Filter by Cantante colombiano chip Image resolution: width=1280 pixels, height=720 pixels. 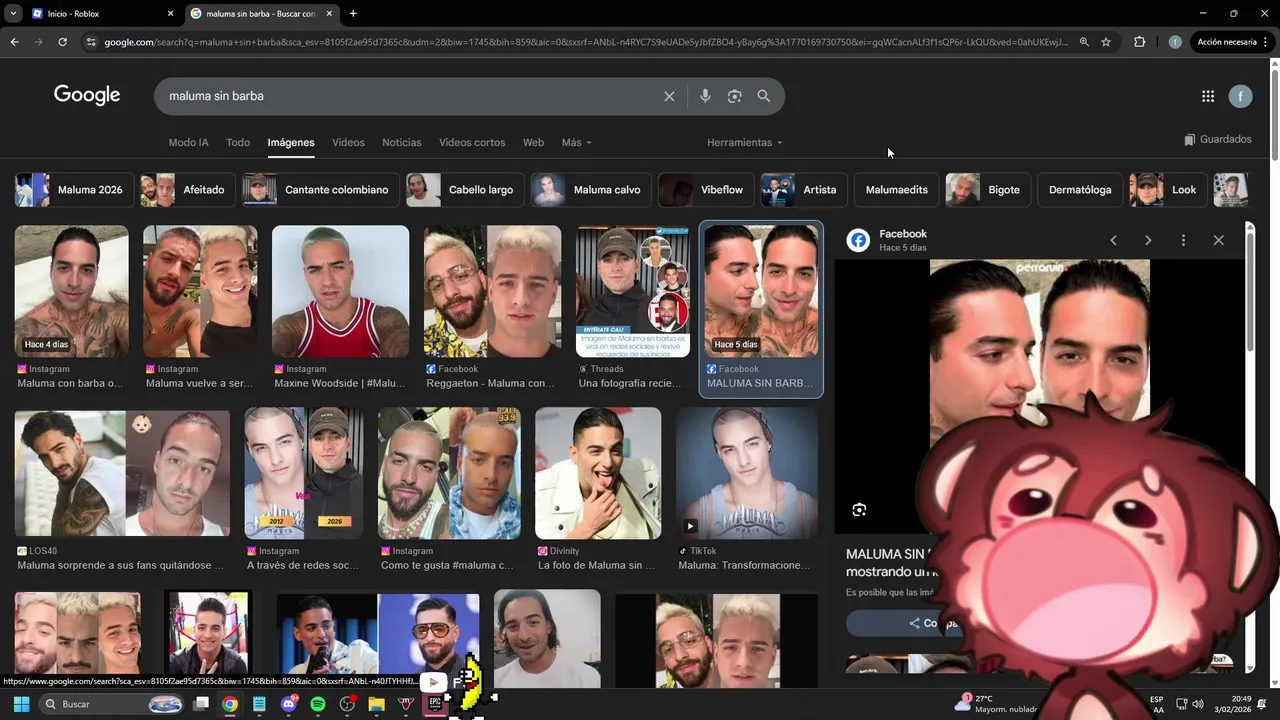pos(320,190)
